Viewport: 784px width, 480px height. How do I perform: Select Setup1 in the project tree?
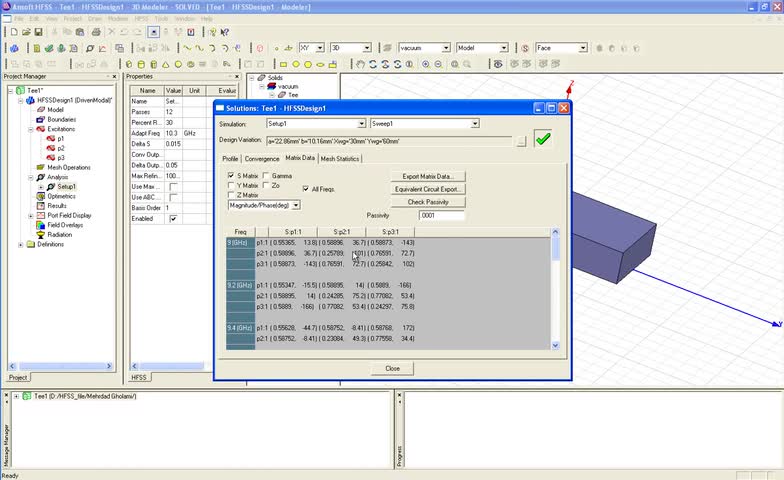click(66, 186)
